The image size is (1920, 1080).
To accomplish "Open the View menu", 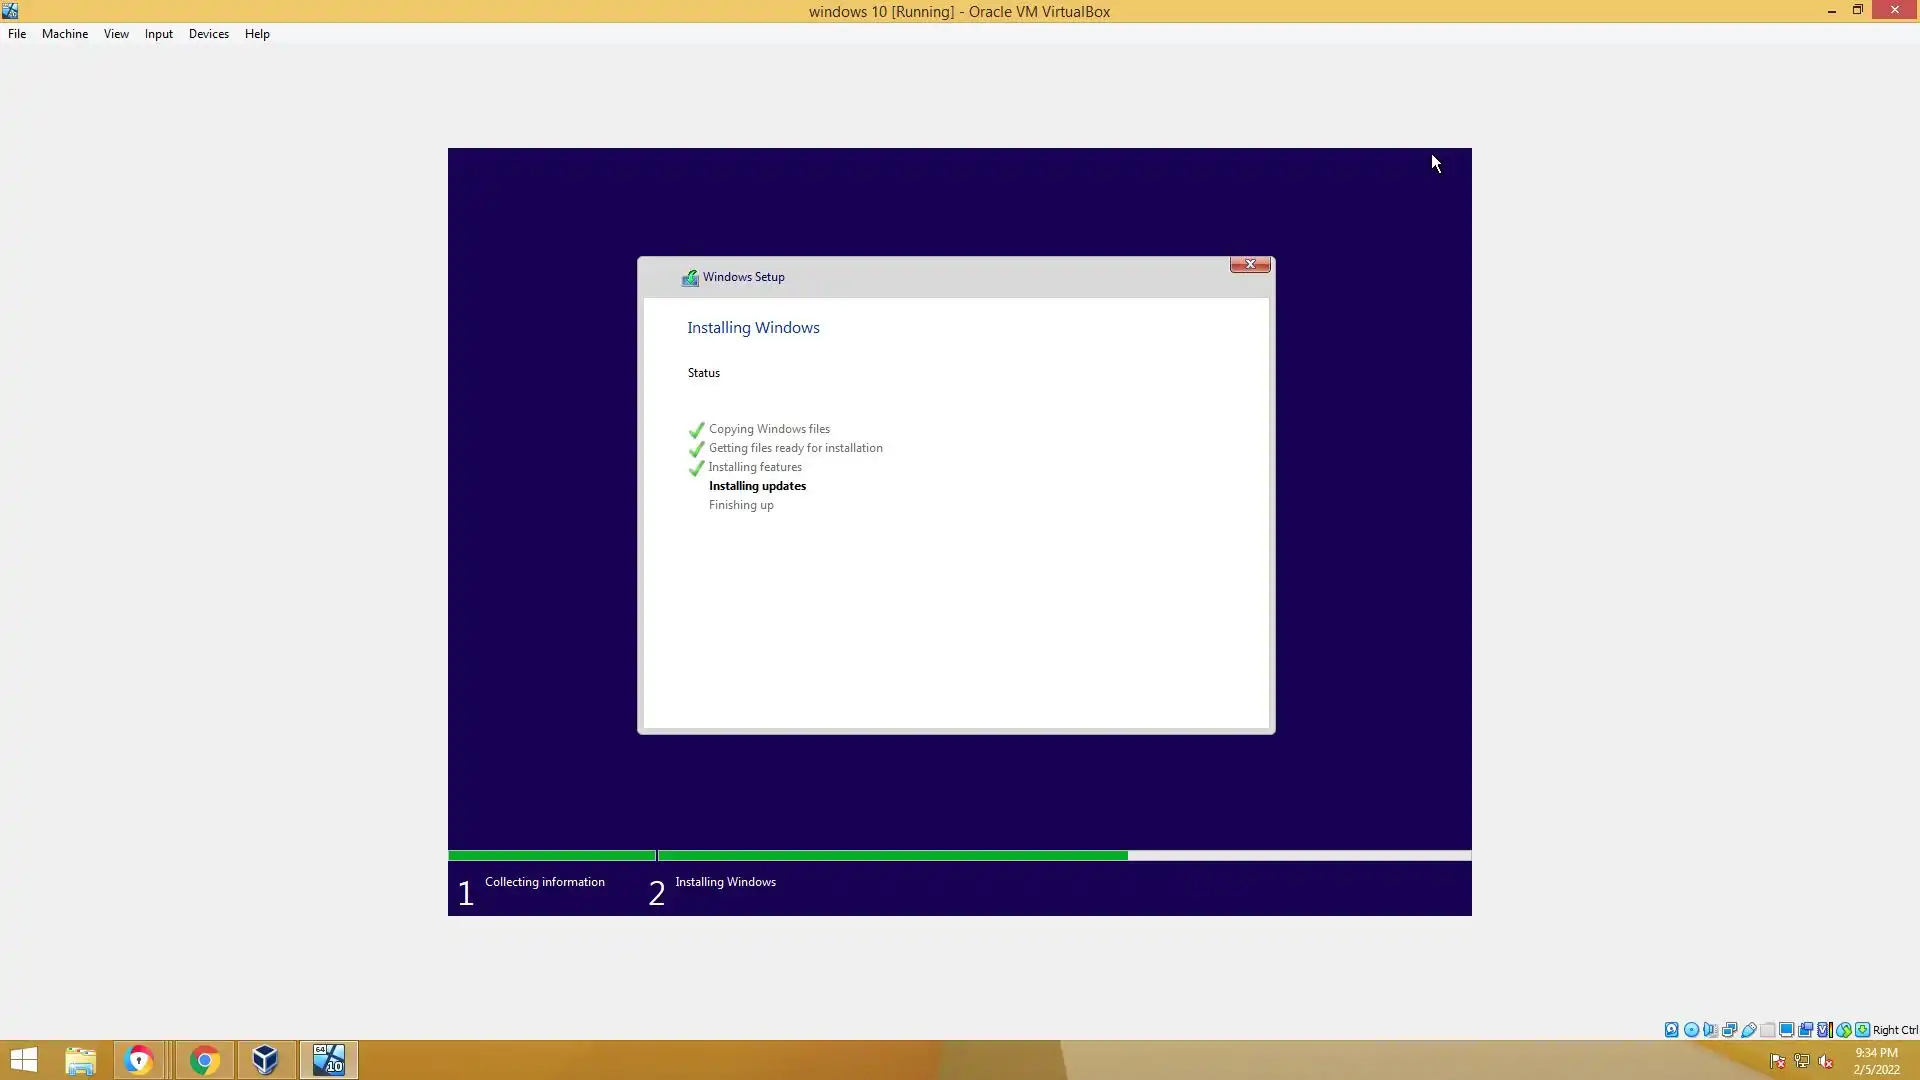I will click(116, 34).
